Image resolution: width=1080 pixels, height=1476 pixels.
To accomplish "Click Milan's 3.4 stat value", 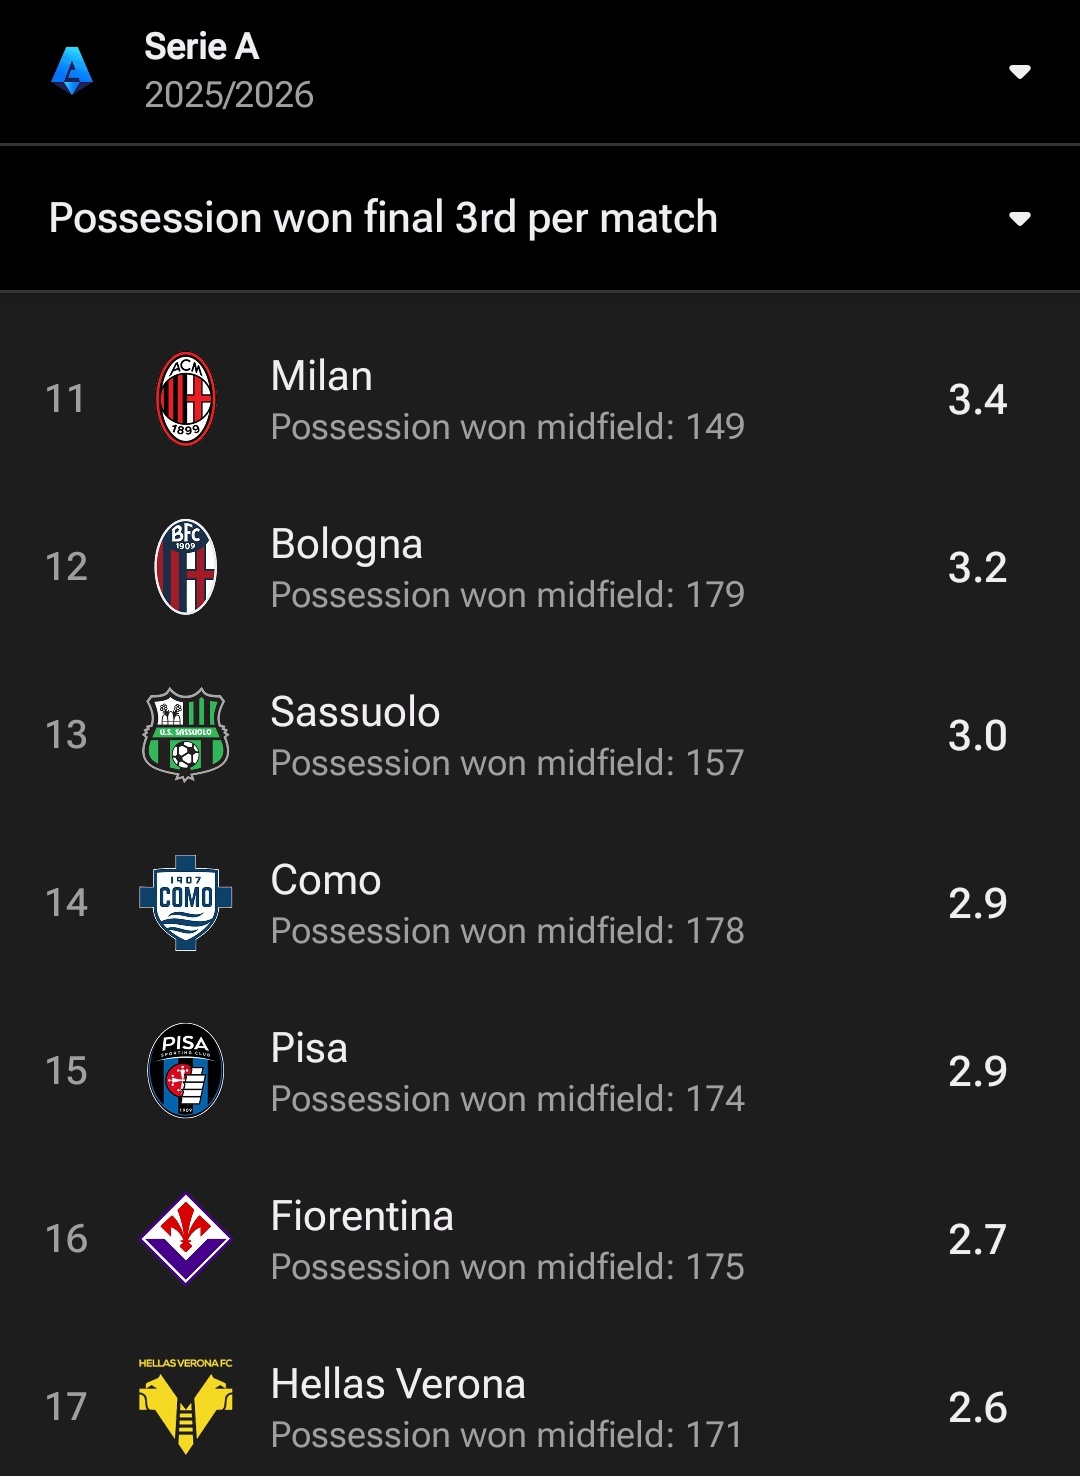I will coord(977,399).
